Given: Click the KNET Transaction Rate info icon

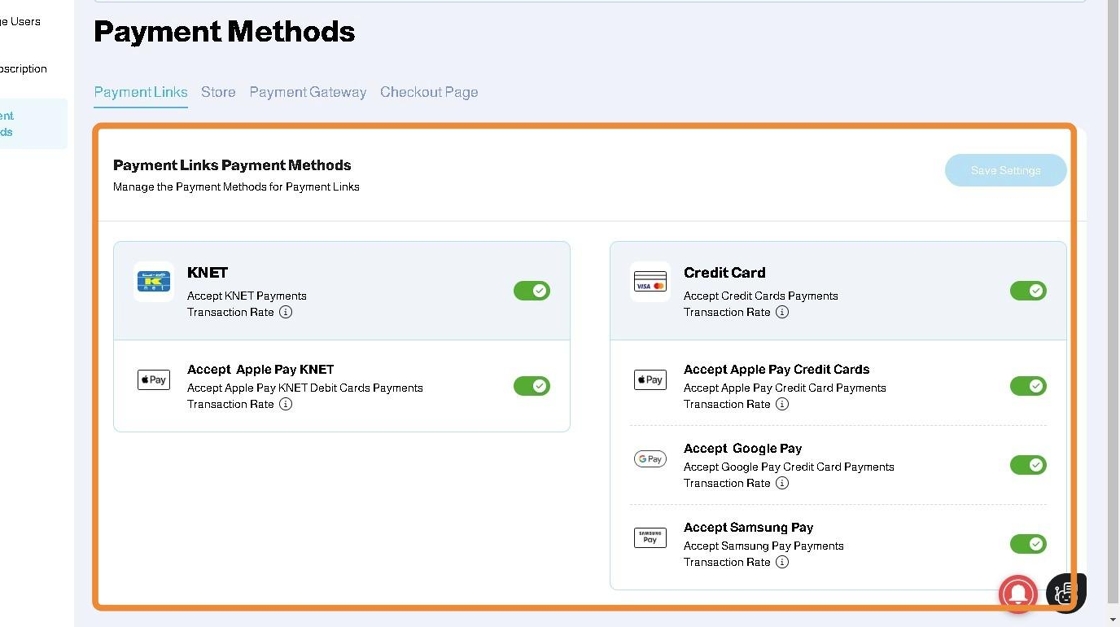Looking at the screenshot, I should click(x=286, y=312).
